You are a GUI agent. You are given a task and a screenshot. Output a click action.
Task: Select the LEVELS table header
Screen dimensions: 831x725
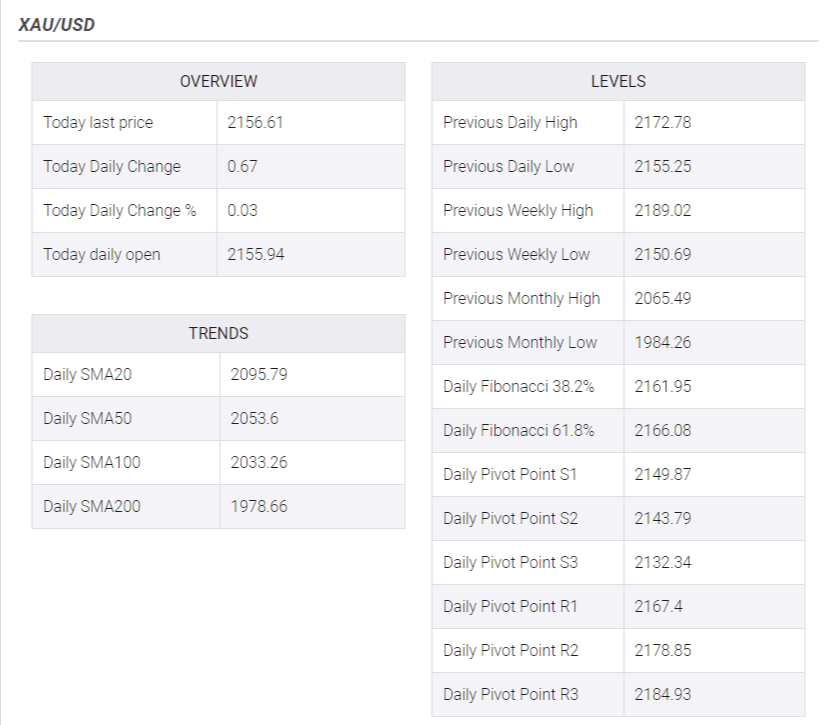pyautogui.click(x=618, y=81)
